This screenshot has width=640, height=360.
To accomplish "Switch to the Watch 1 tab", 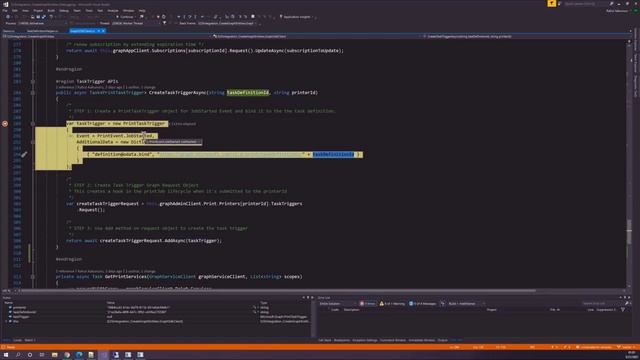I will (x=30, y=340).
